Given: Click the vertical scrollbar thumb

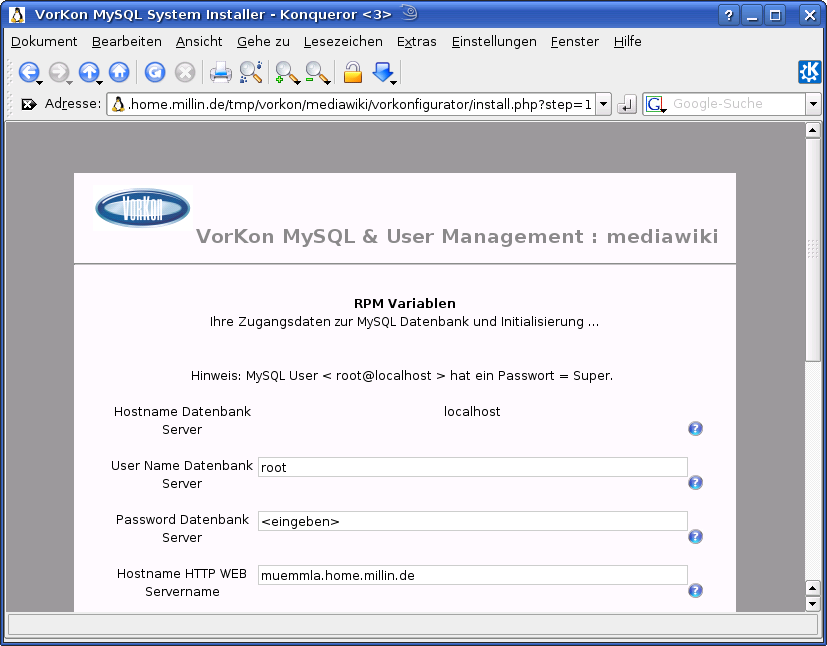Looking at the screenshot, I should (x=812, y=249).
